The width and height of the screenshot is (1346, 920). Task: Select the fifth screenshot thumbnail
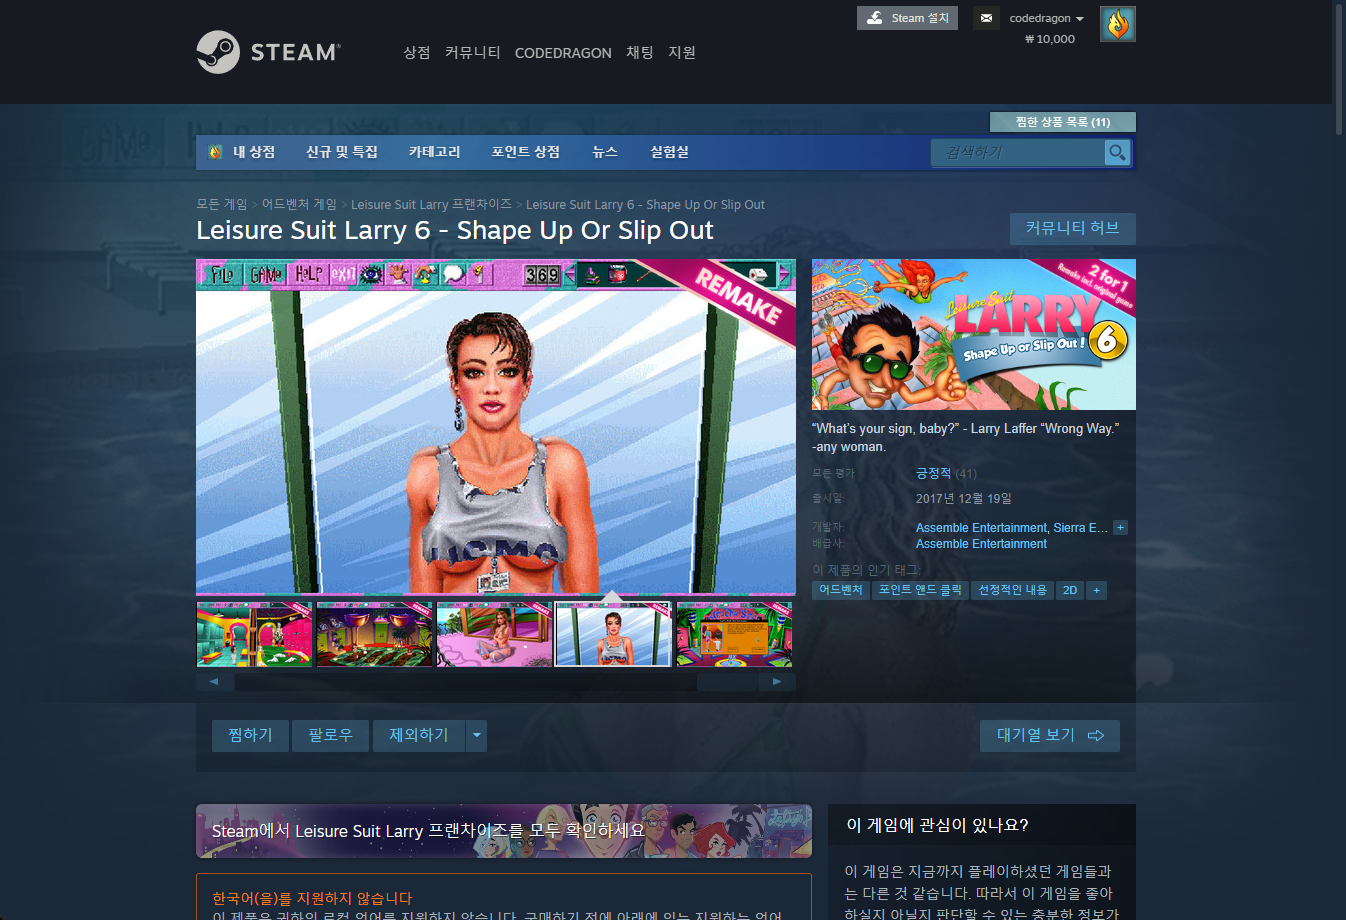[x=734, y=634]
